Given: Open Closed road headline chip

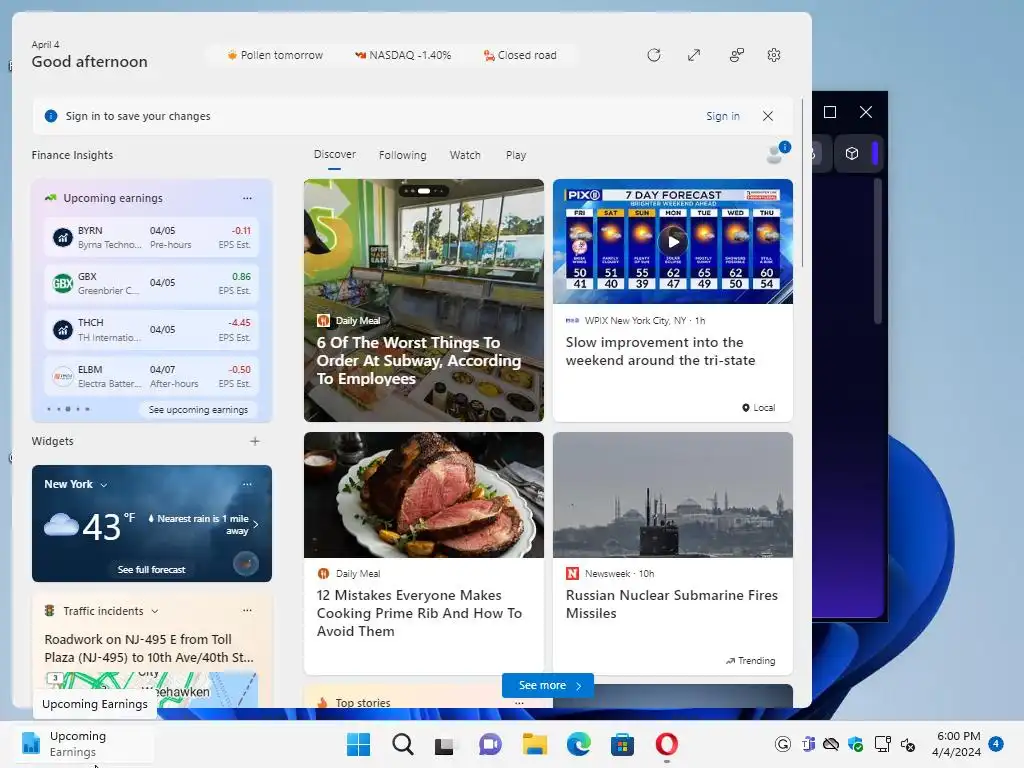Looking at the screenshot, I should click(520, 56).
